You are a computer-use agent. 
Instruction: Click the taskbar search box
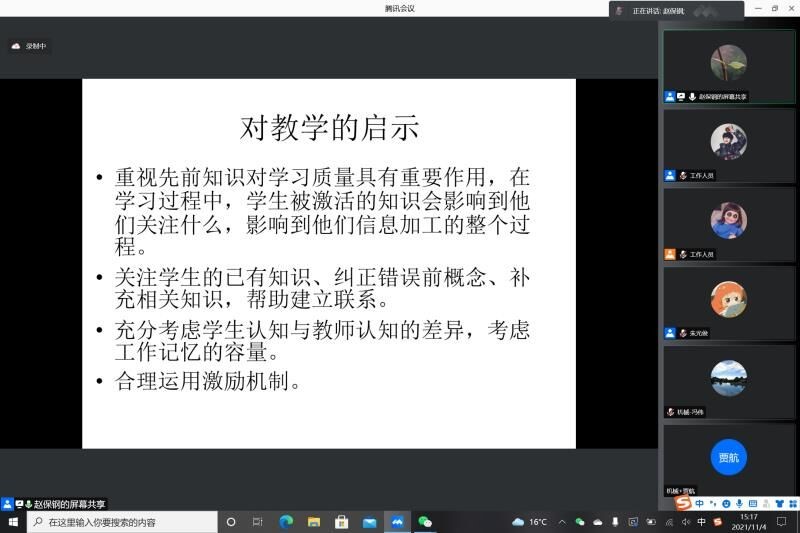coord(122,522)
